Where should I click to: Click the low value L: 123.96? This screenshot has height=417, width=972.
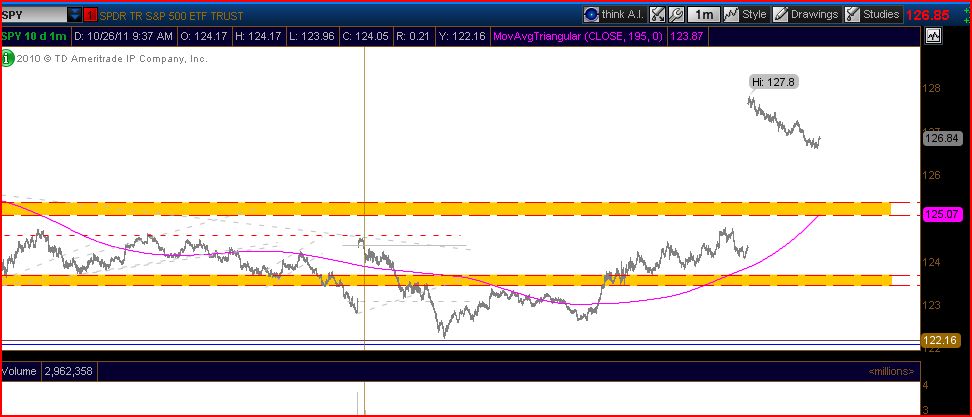pyautogui.click(x=313, y=37)
